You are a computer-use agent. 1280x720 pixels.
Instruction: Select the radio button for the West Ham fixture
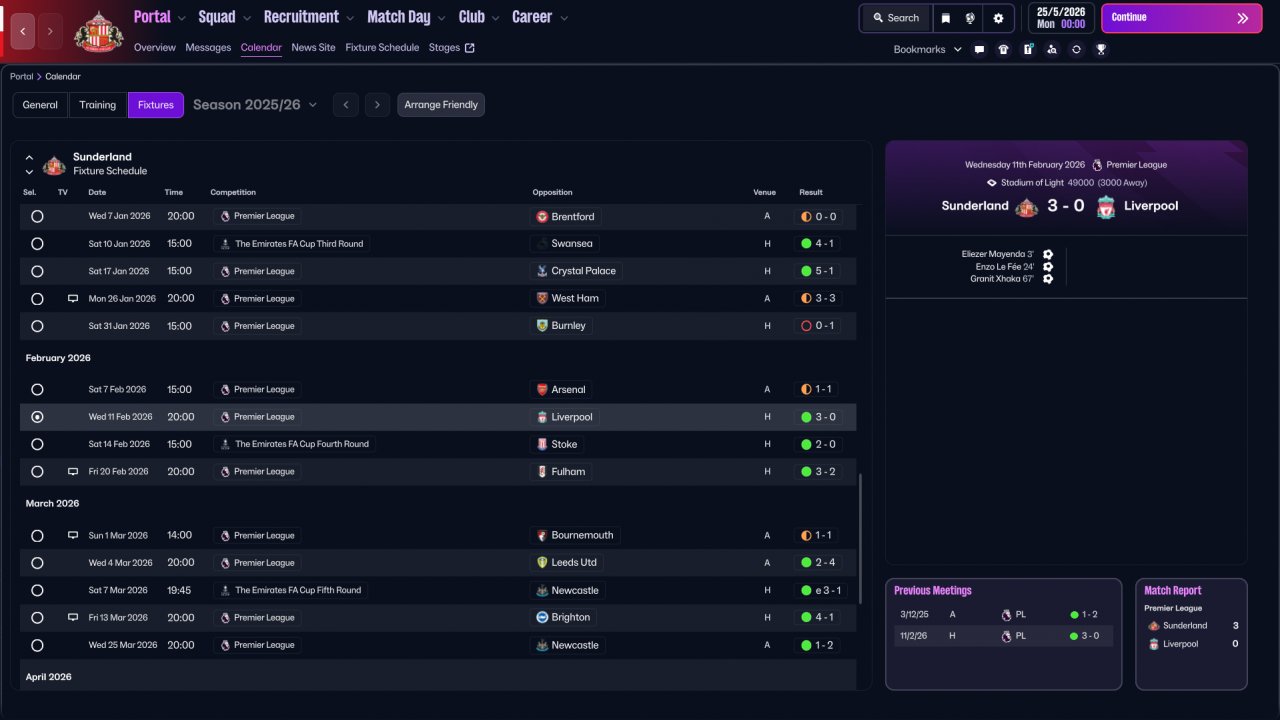coord(37,298)
